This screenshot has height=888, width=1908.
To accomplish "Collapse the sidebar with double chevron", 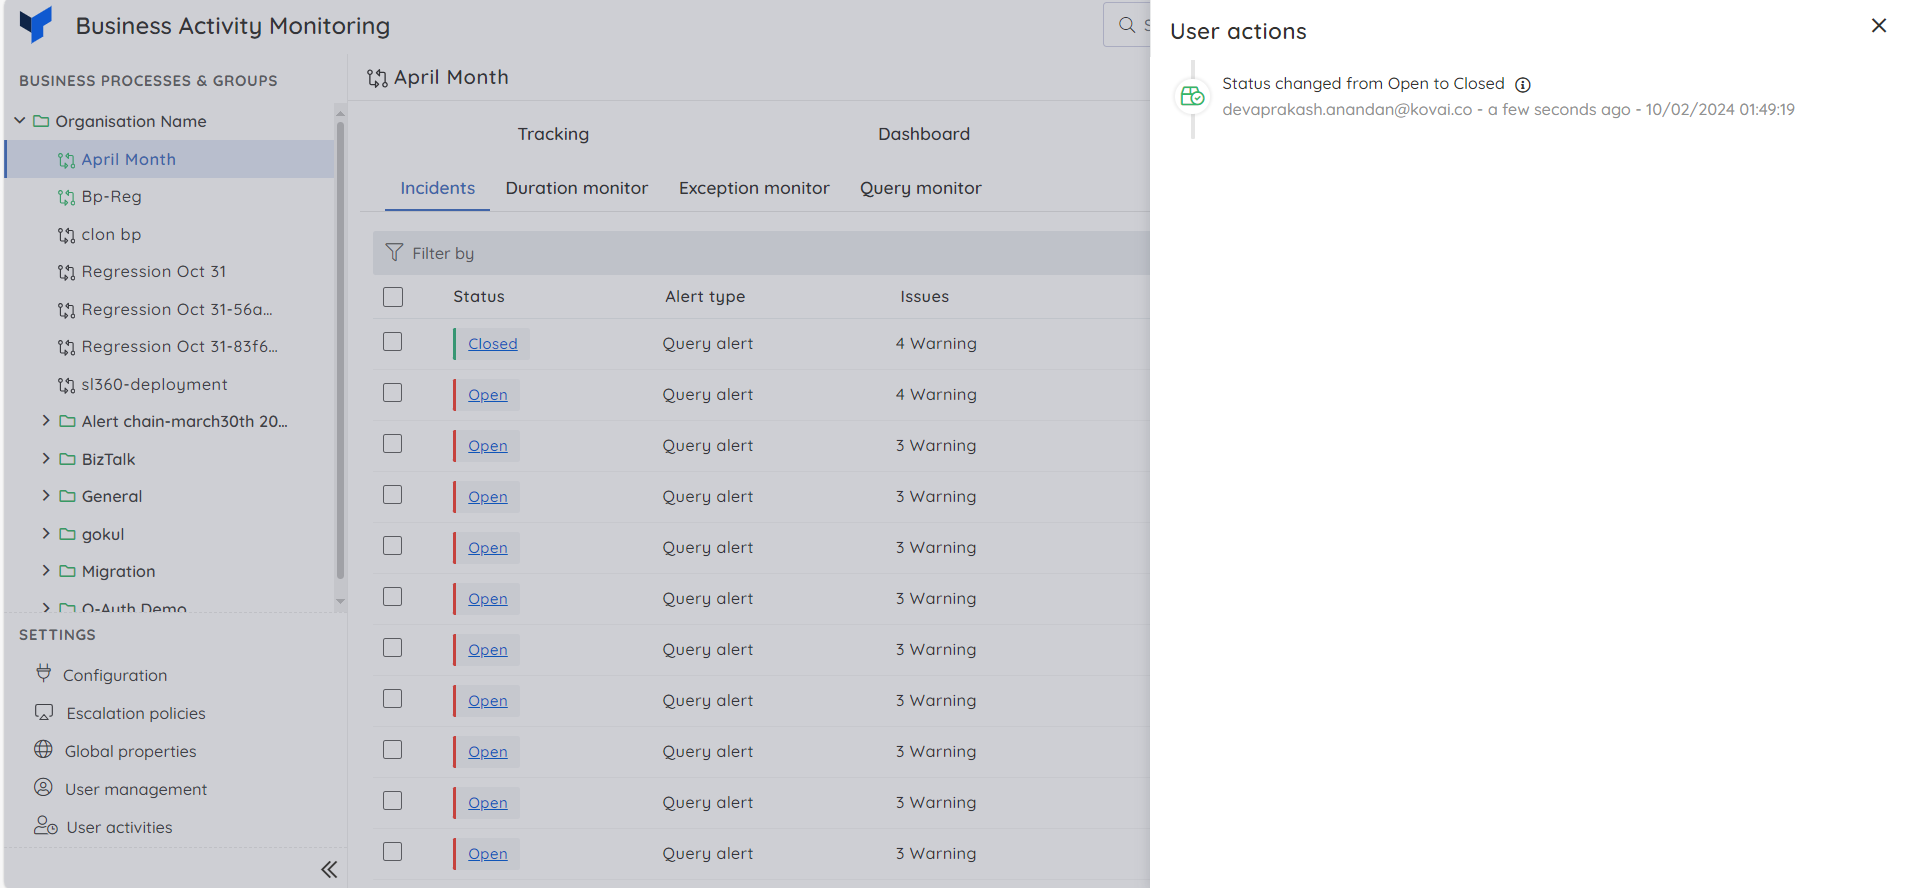I will (329, 869).
